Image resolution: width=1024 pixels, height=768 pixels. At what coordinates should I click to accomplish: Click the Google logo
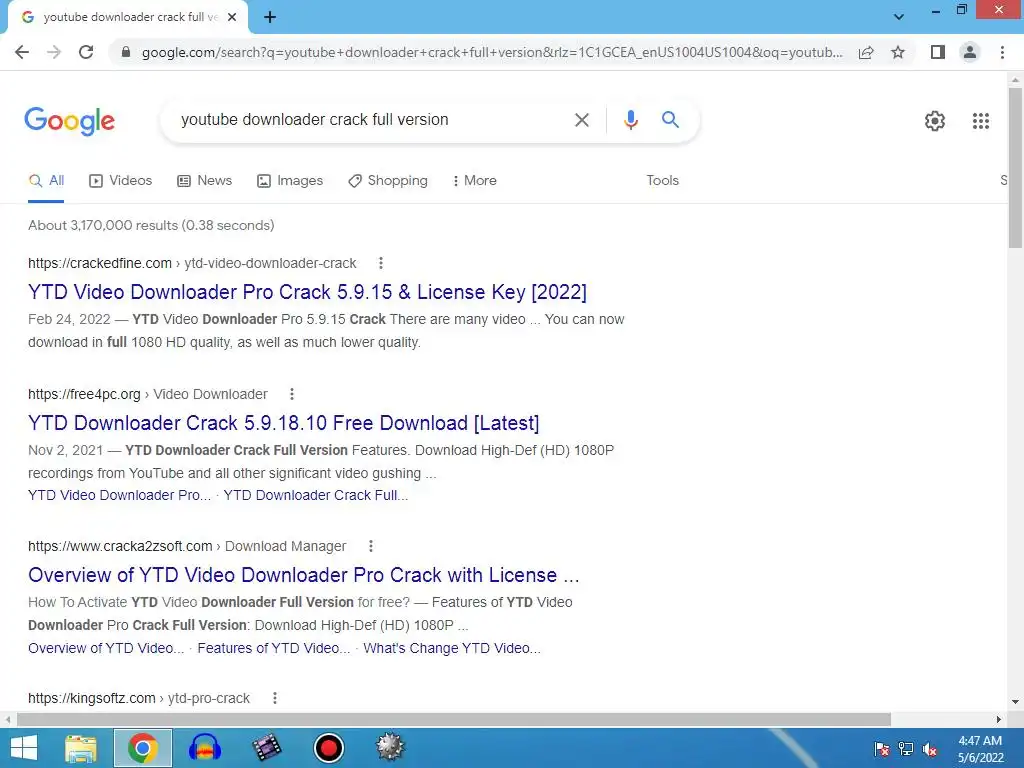tap(69, 121)
